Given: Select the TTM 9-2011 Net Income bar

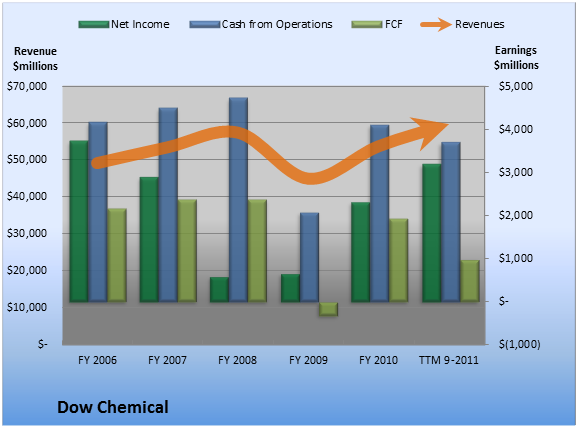Looking at the screenshot, I should point(432,233).
